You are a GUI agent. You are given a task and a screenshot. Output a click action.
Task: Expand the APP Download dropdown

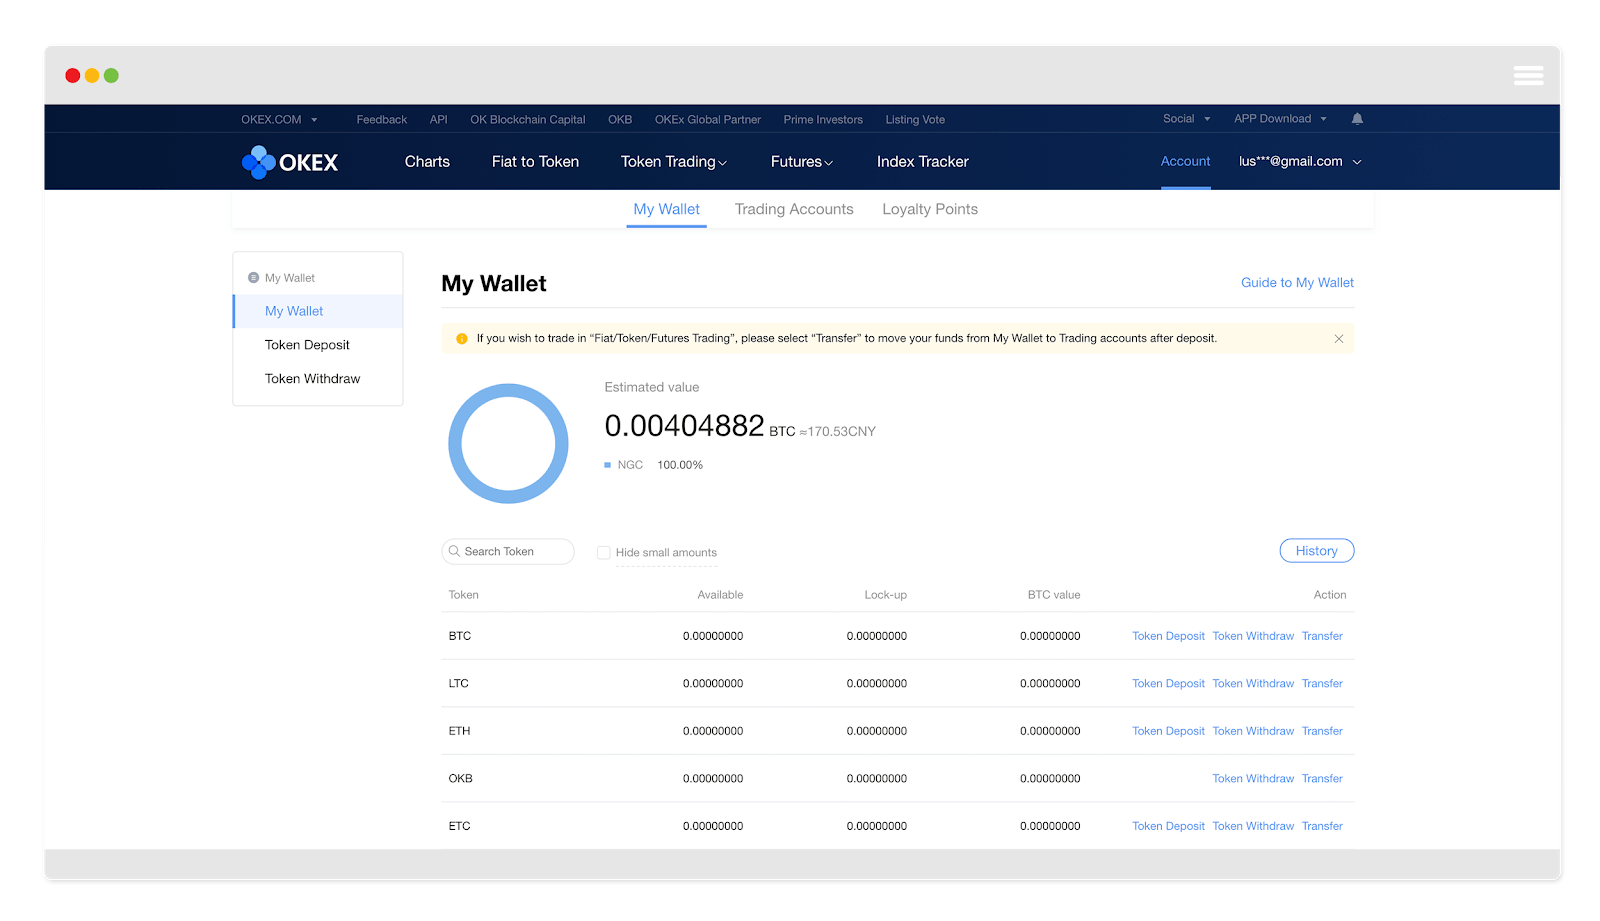tap(1281, 119)
